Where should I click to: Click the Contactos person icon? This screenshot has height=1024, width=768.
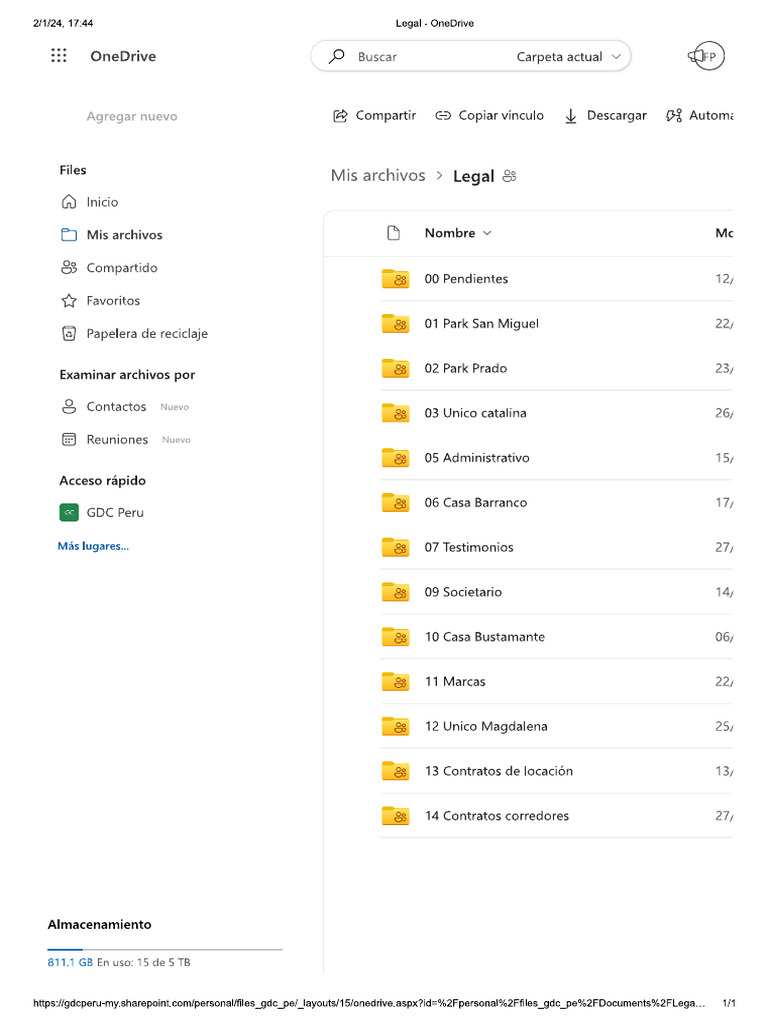(69, 406)
